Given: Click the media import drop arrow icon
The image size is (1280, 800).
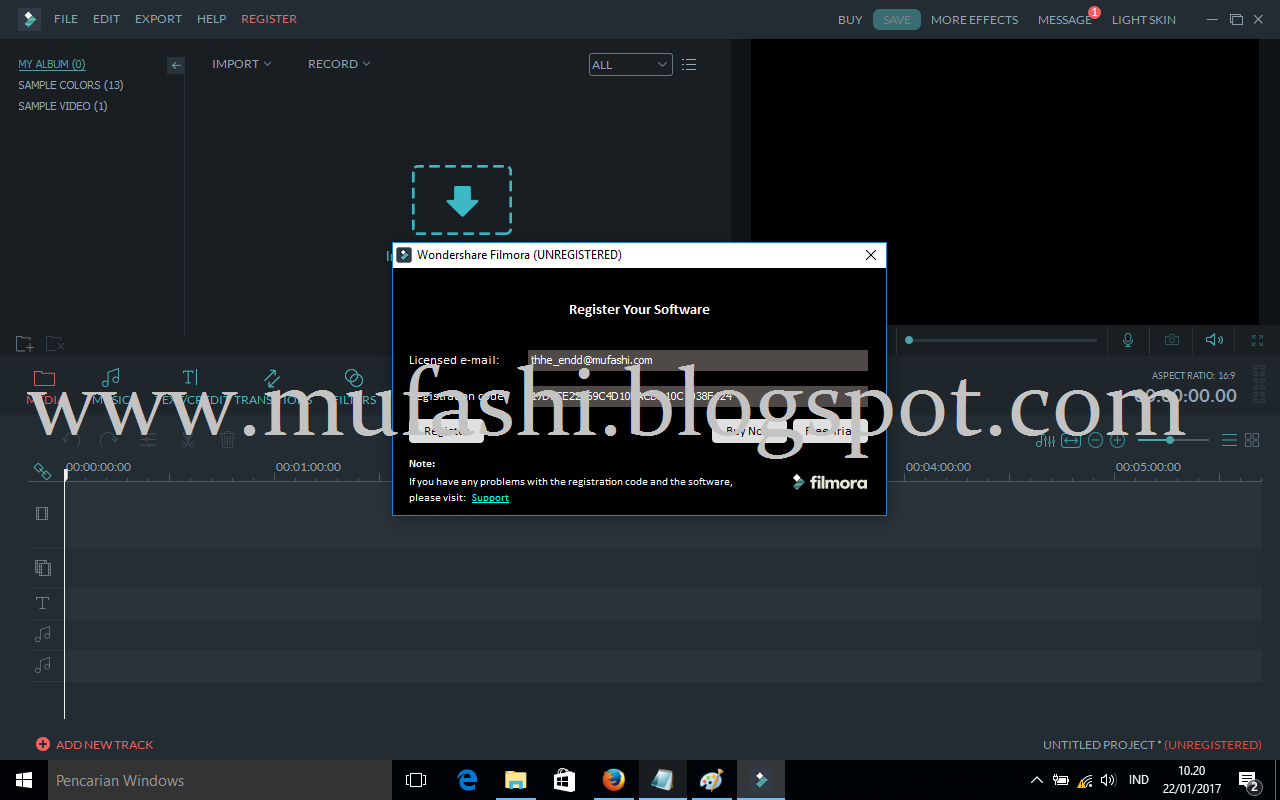Looking at the screenshot, I should [x=462, y=200].
